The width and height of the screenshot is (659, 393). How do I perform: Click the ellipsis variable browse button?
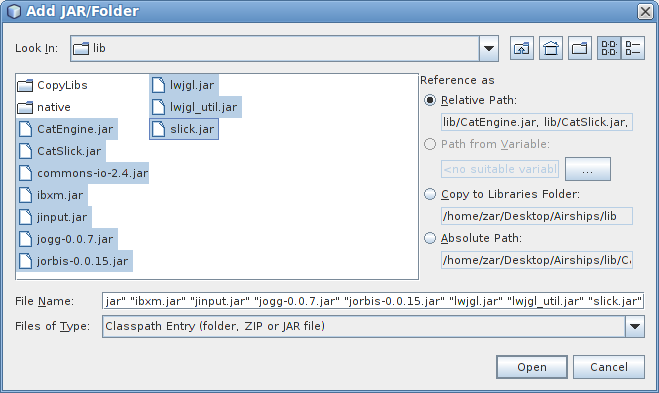[x=588, y=169]
